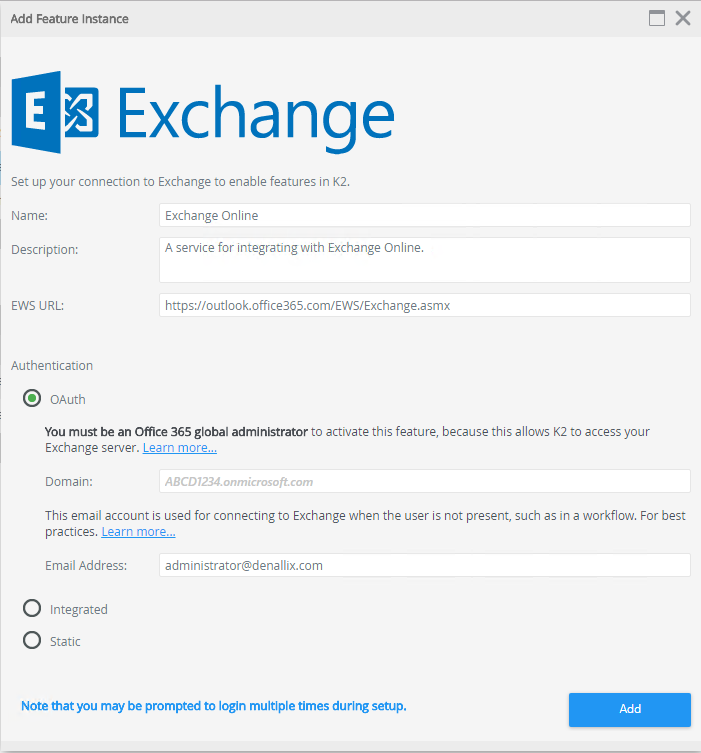Click the Add Feature Instance title bar
This screenshot has height=753, width=701.
click(300, 18)
